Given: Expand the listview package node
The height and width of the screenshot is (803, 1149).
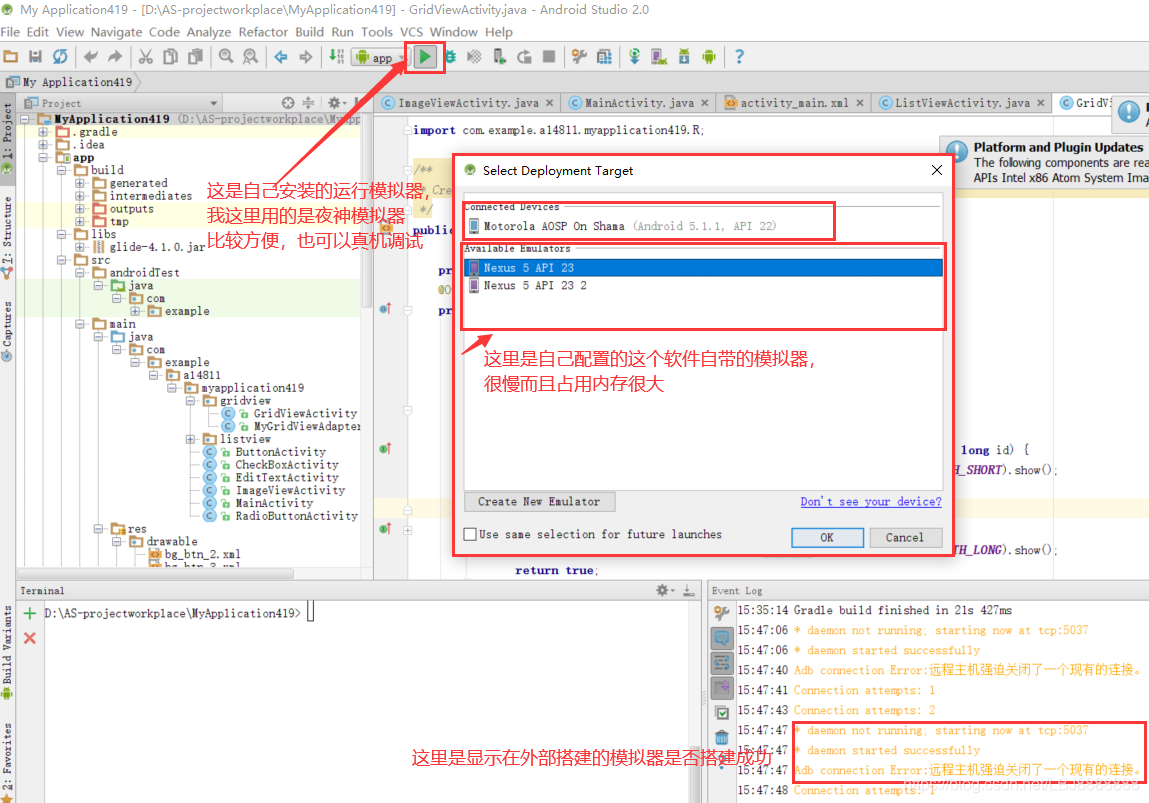Looking at the screenshot, I should coord(191,439).
